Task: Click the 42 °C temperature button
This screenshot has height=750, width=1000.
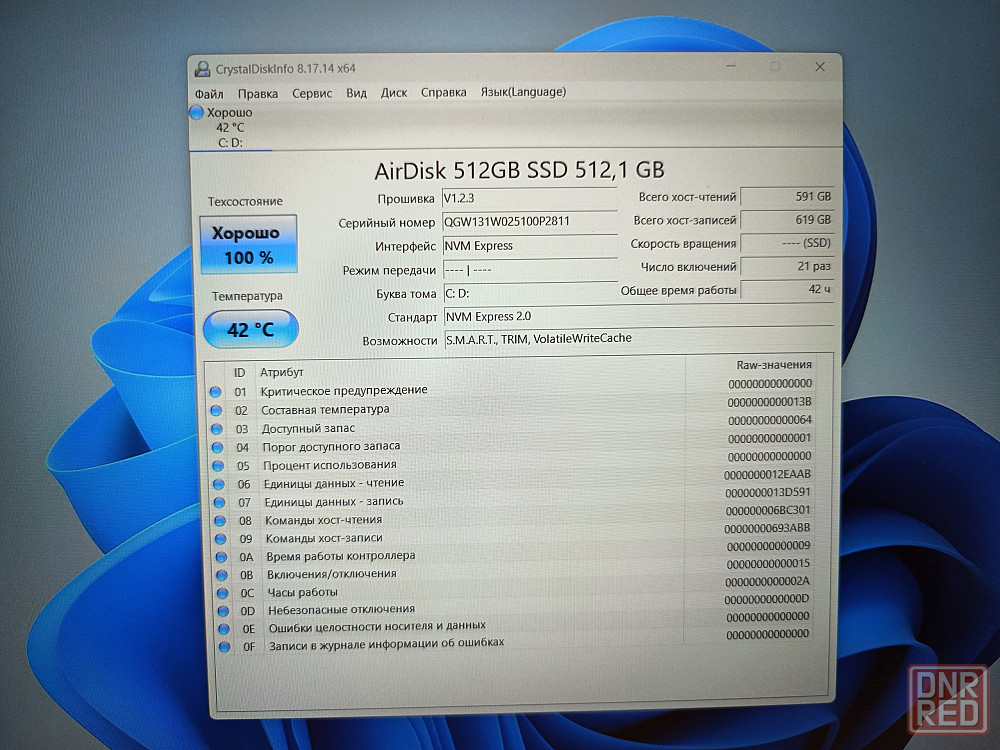Action: [250, 329]
